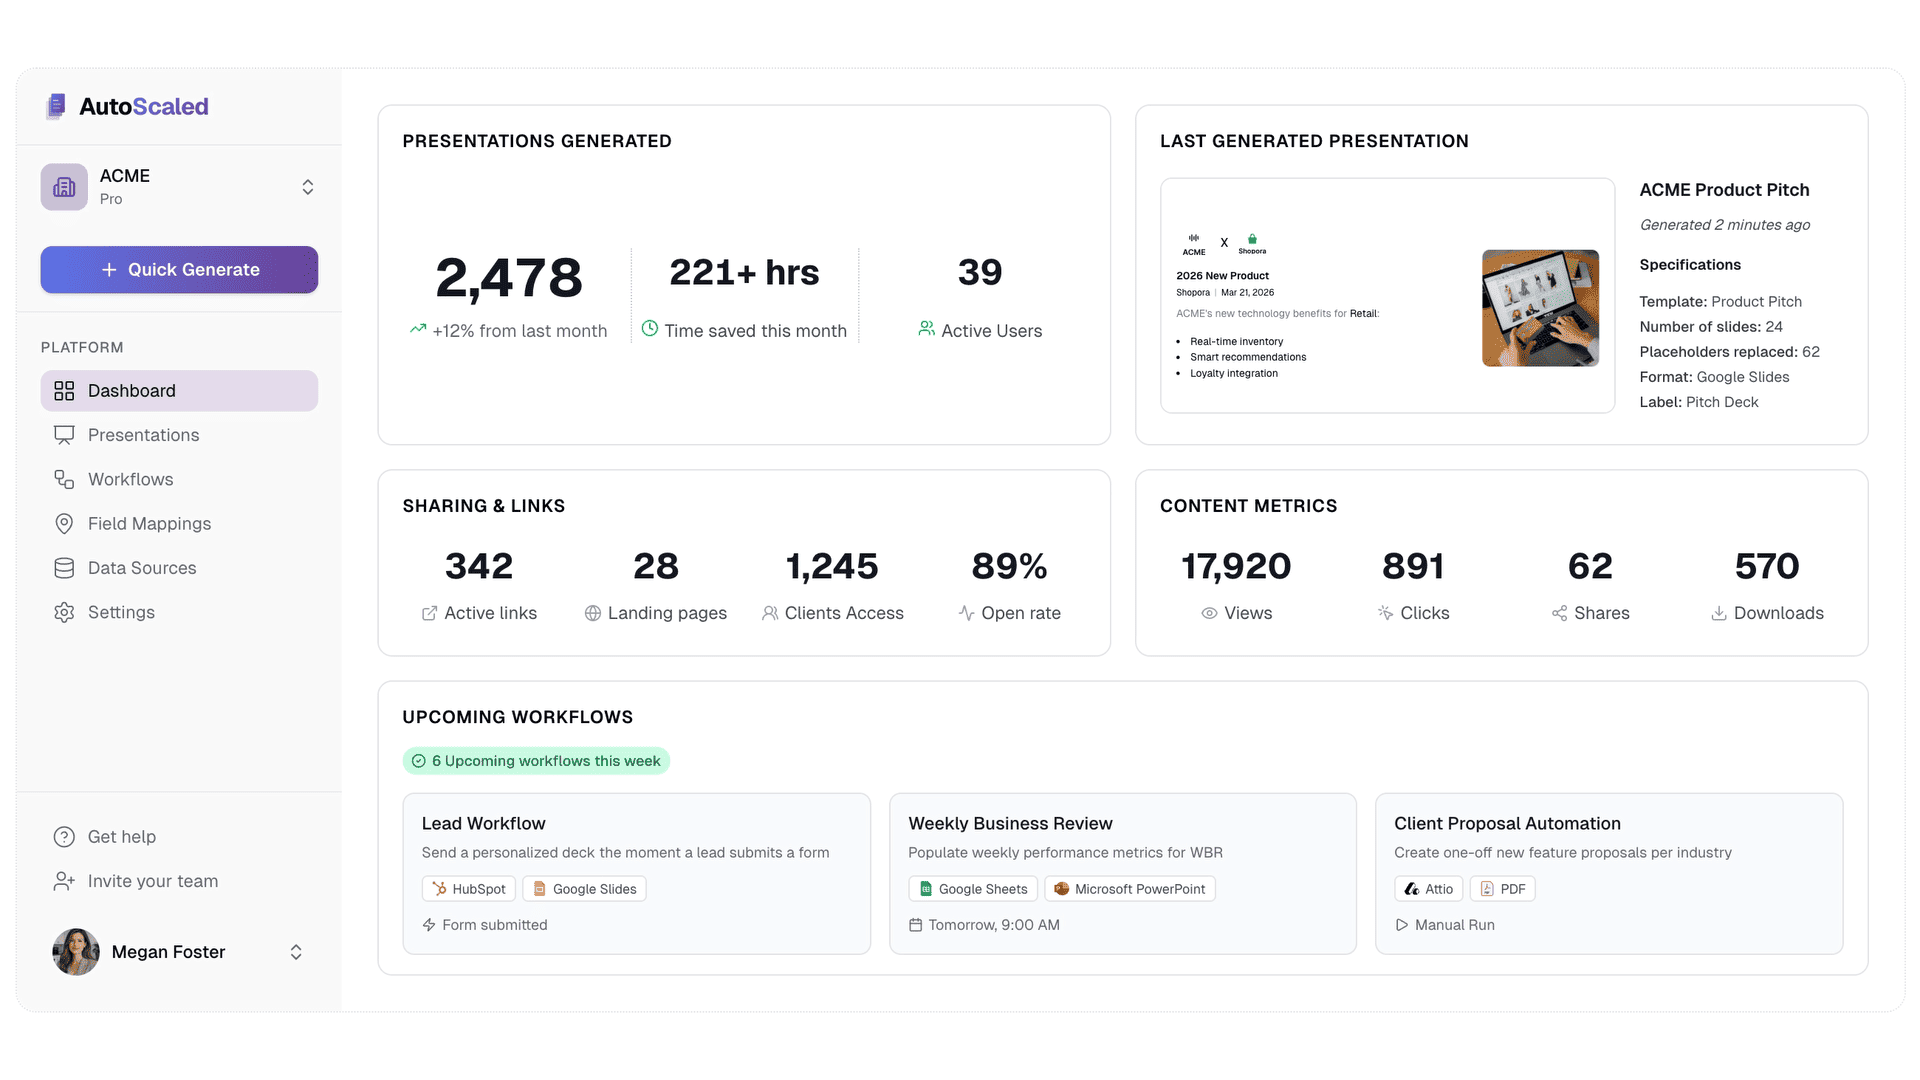This screenshot has height=1080, width=1920.
Task: Open the Presentations sidebar page
Action: coord(143,435)
